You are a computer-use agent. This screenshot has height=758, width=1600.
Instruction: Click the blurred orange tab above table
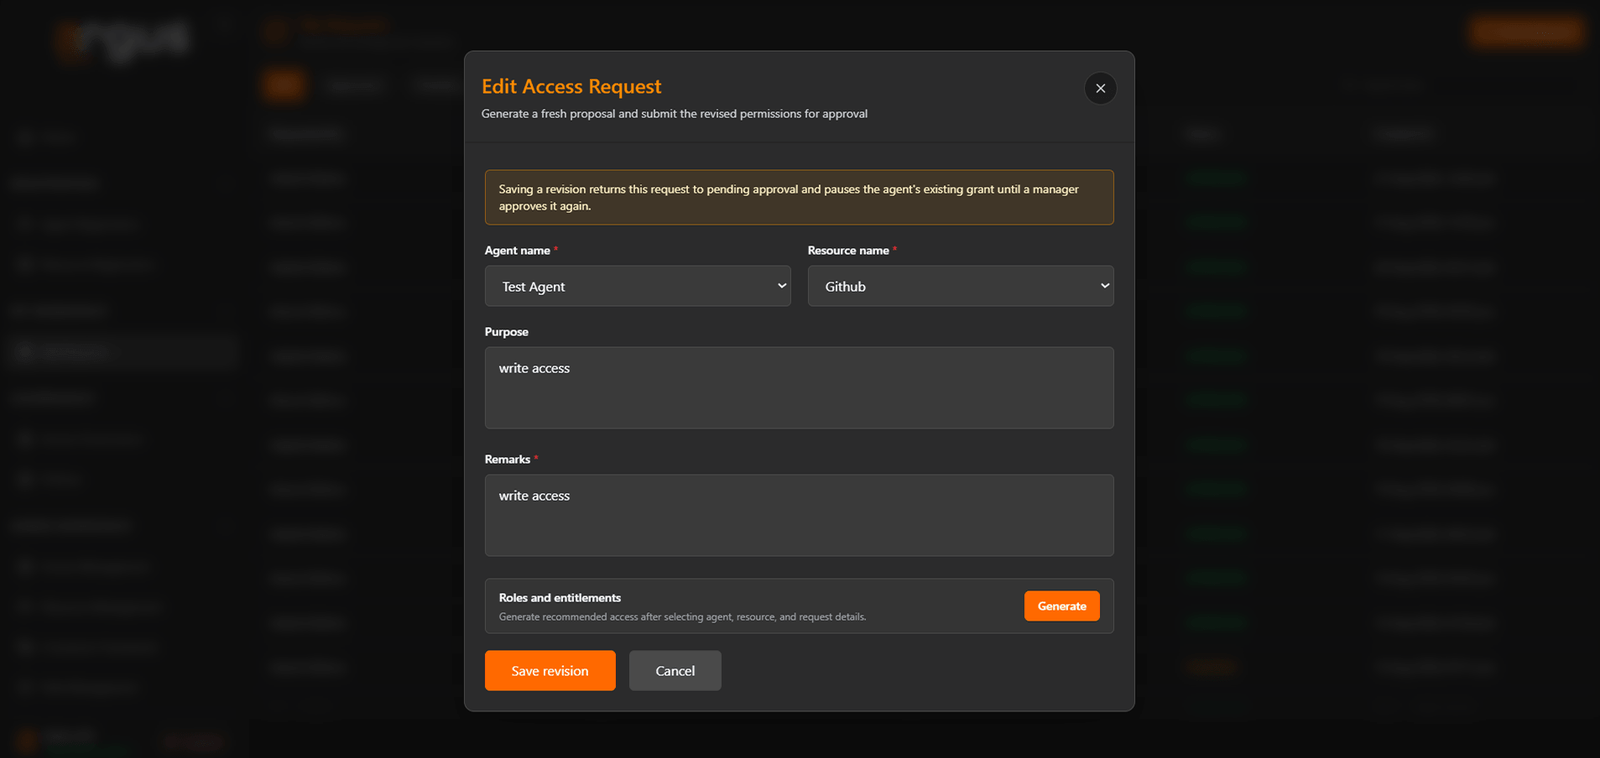click(284, 86)
